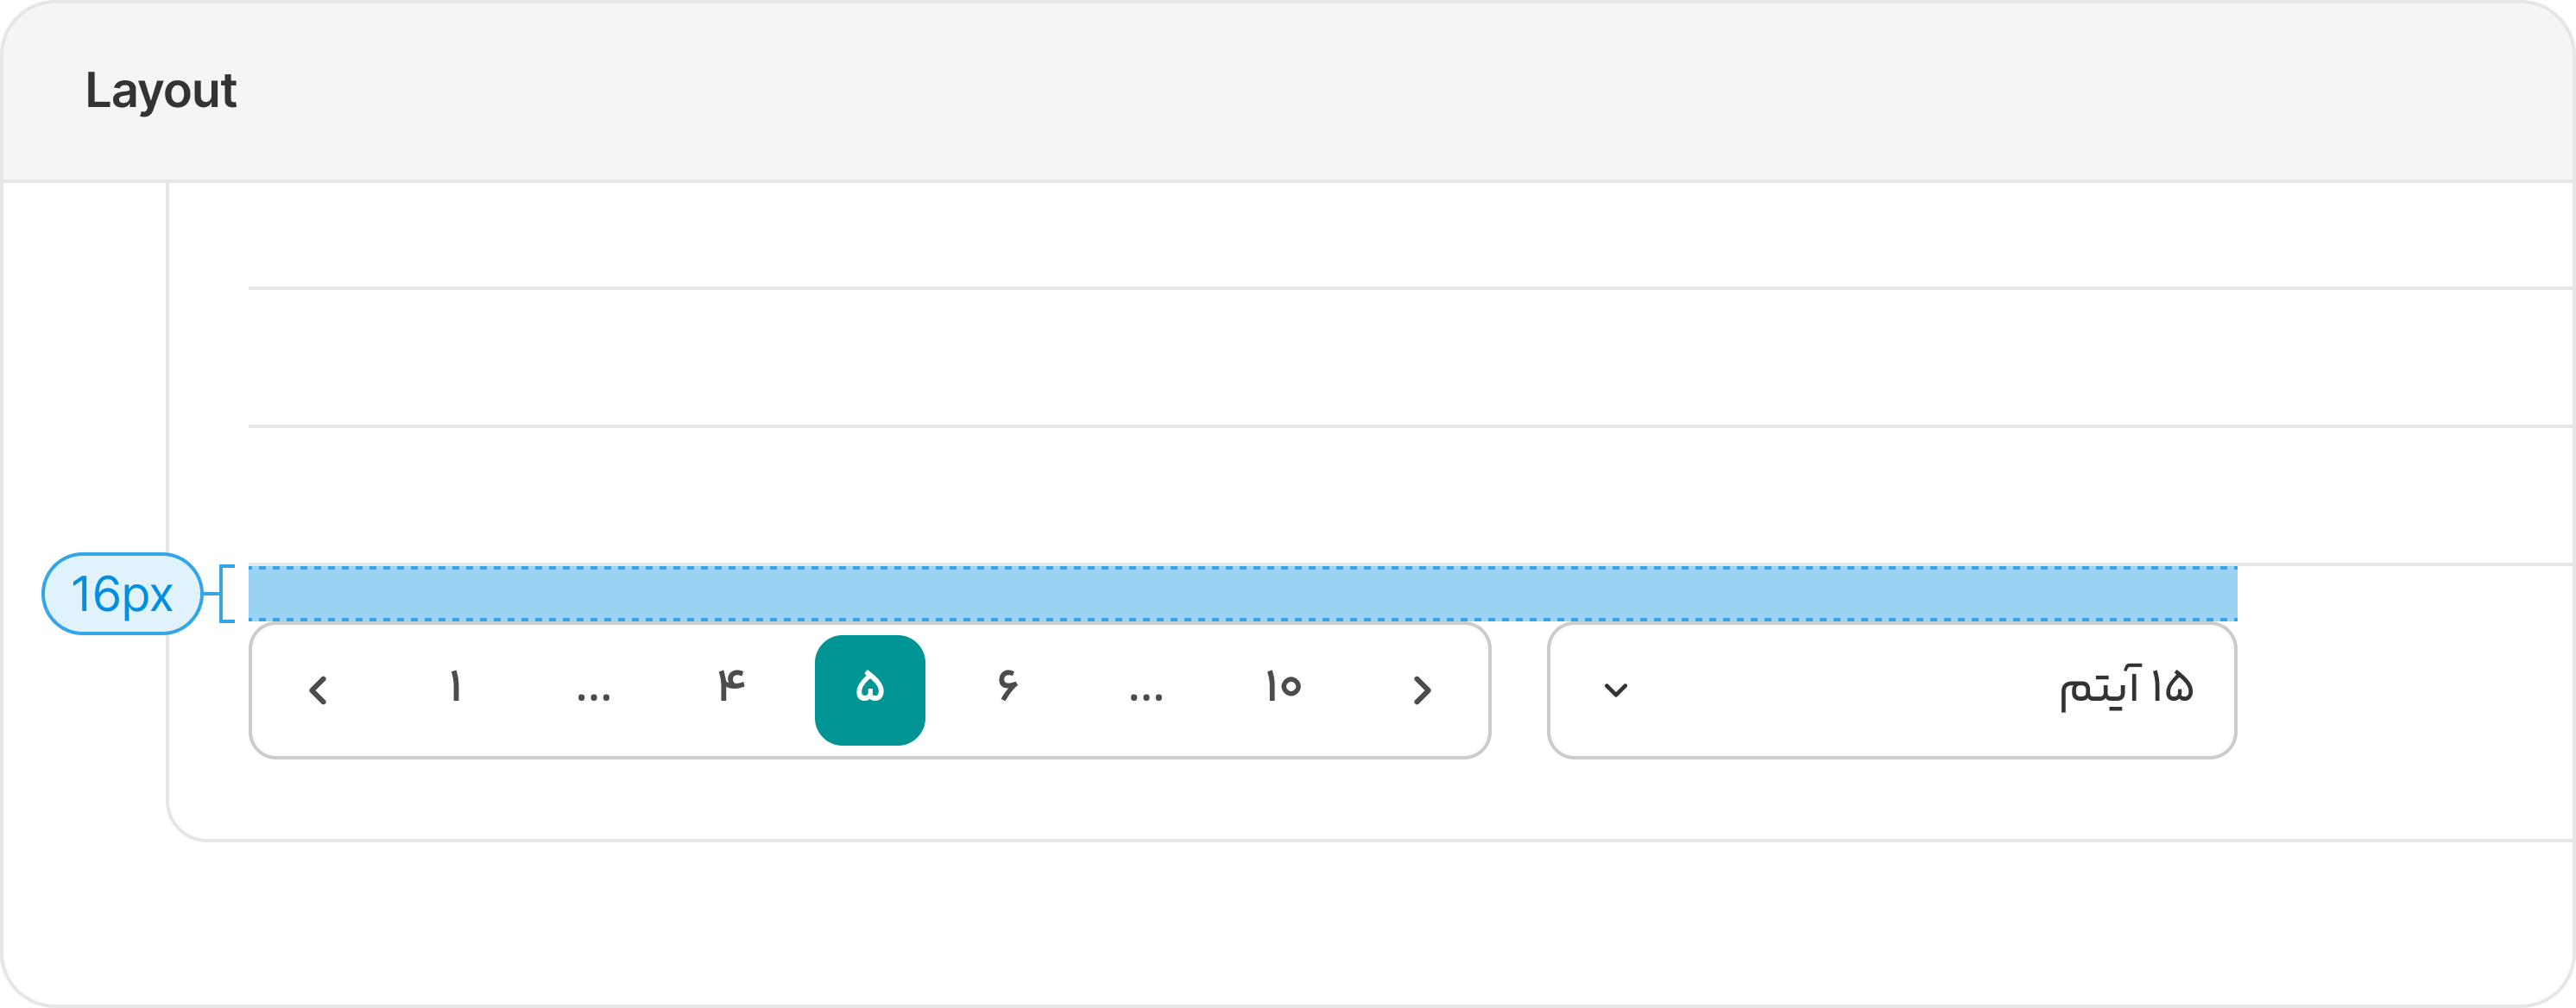This screenshot has height=1008, width=2576.
Task: Click the active teal page ۵ button
Action: [870, 690]
